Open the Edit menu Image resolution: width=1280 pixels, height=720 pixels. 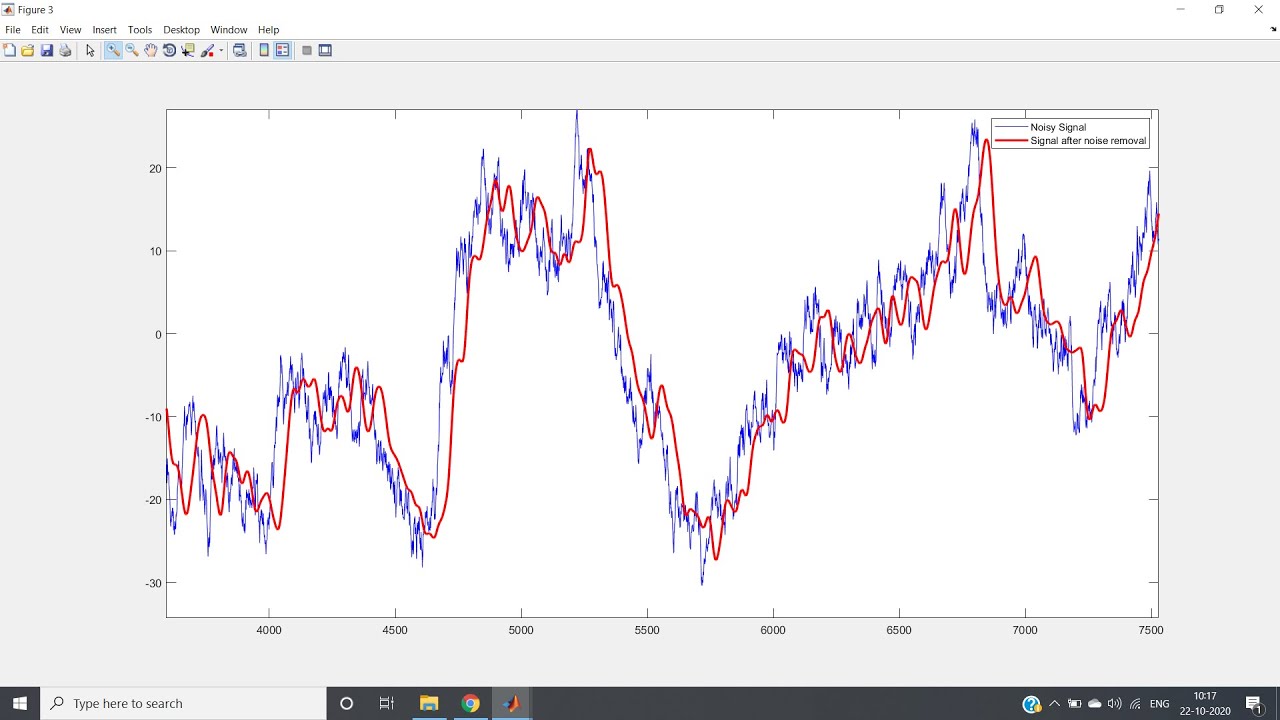pos(40,30)
